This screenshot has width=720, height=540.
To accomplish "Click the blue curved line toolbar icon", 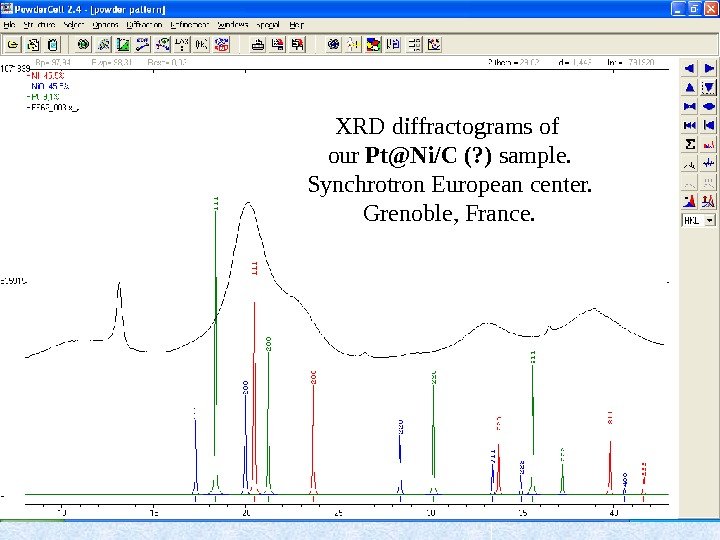I will (x=143, y=45).
